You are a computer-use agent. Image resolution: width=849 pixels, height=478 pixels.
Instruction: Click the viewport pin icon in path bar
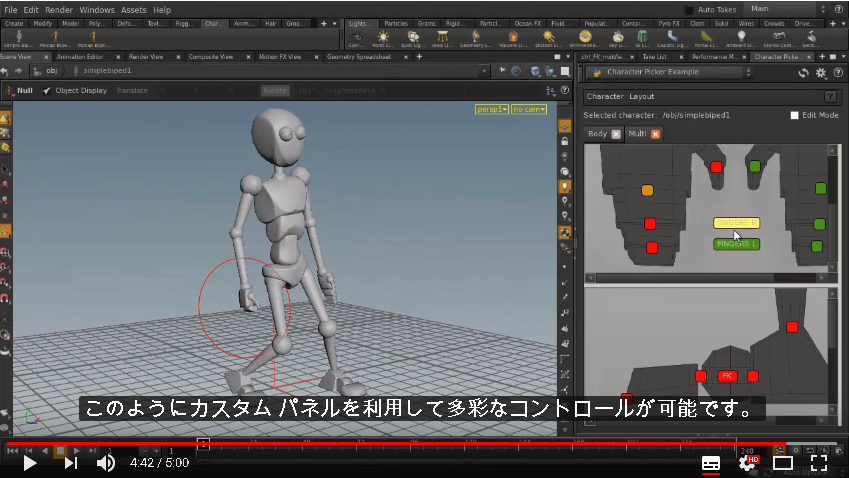pos(502,71)
